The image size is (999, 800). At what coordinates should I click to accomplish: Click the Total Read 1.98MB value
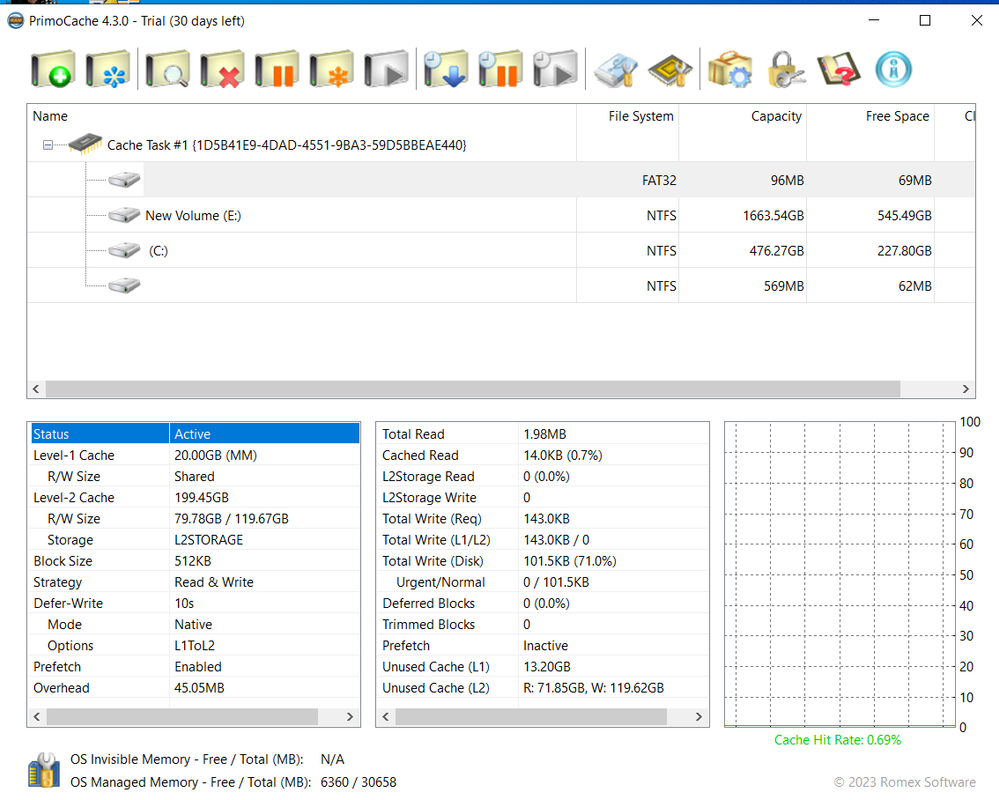tap(545, 434)
